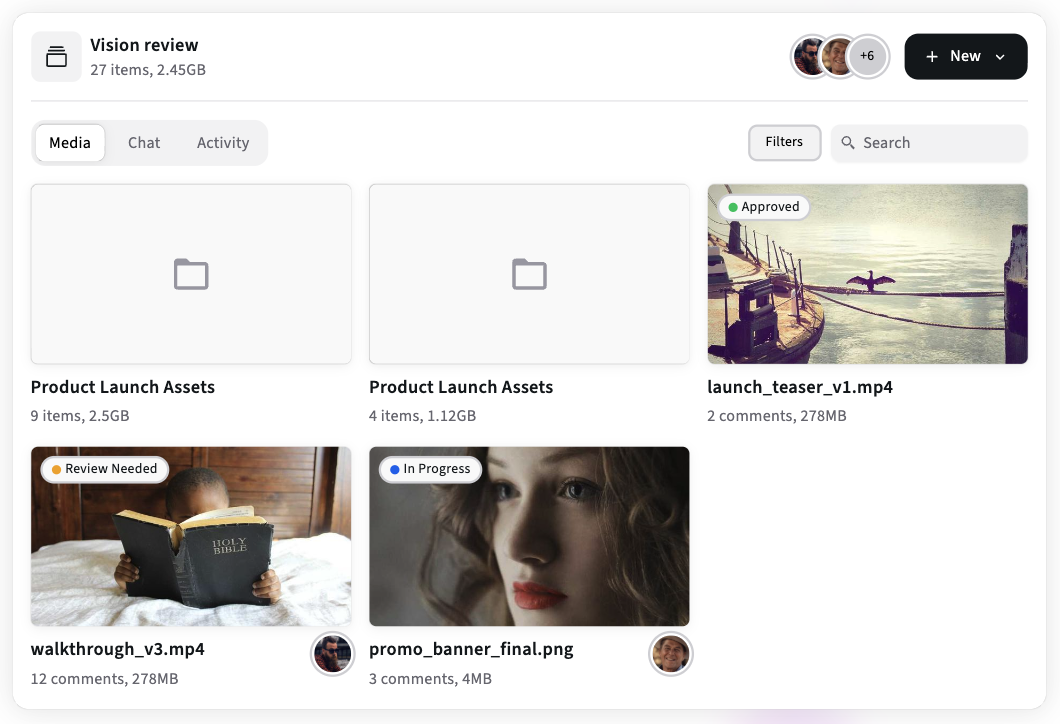This screenshot has width=1060, height=724.
Task: Open the launch_teaser_v1.mp4 thumbnail
Action: coord(867,274)
